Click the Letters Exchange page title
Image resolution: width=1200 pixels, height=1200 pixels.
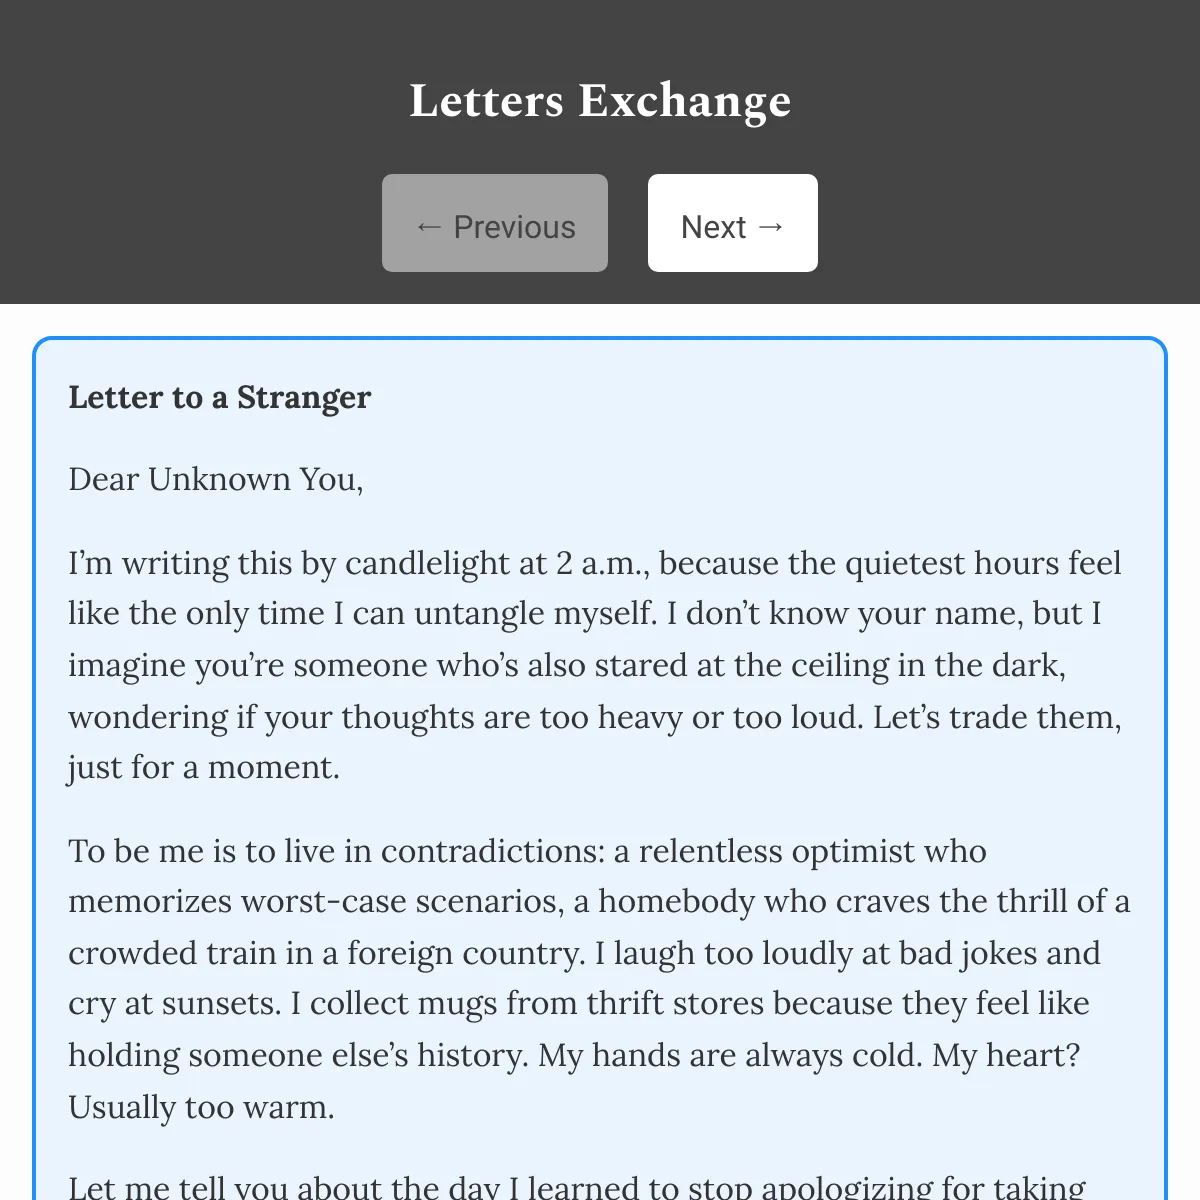pos(600,100)
